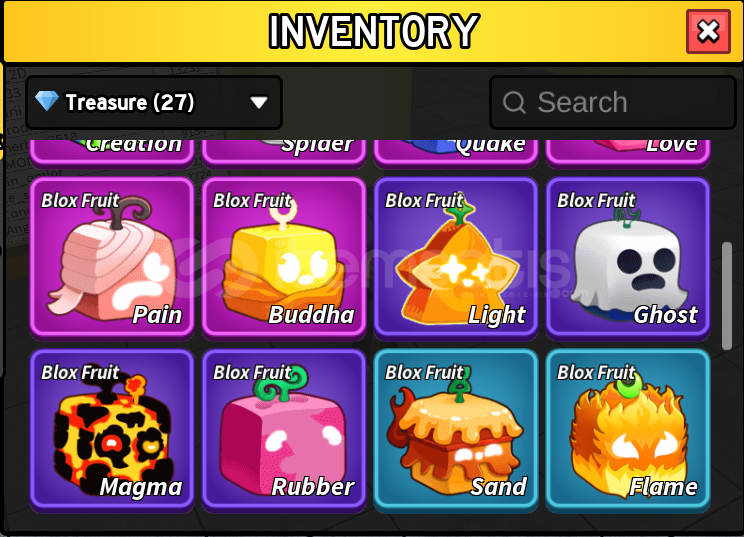Select the Magma Blox Fruit

[112, 430]
